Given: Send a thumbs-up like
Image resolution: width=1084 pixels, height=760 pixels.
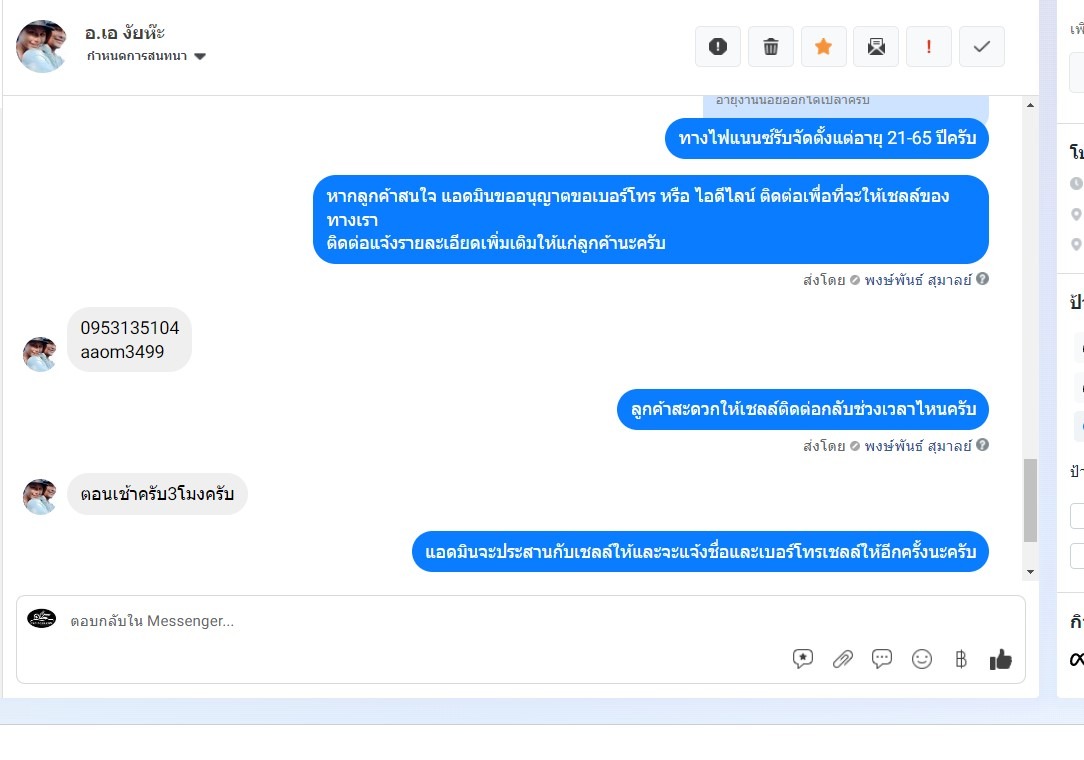Looking at the screenshot, I should [x=1000, y=659].
